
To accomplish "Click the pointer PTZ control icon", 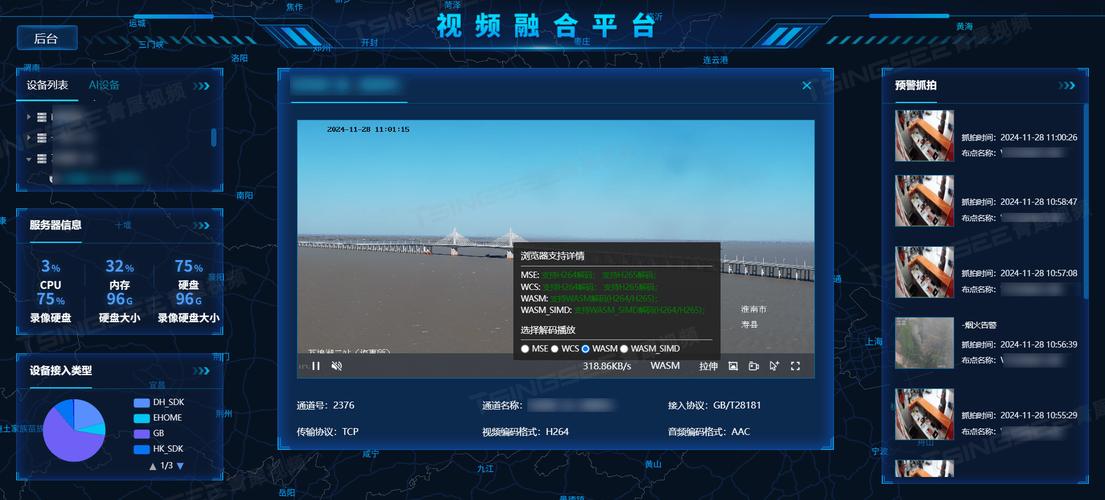I will pos(774,365).
